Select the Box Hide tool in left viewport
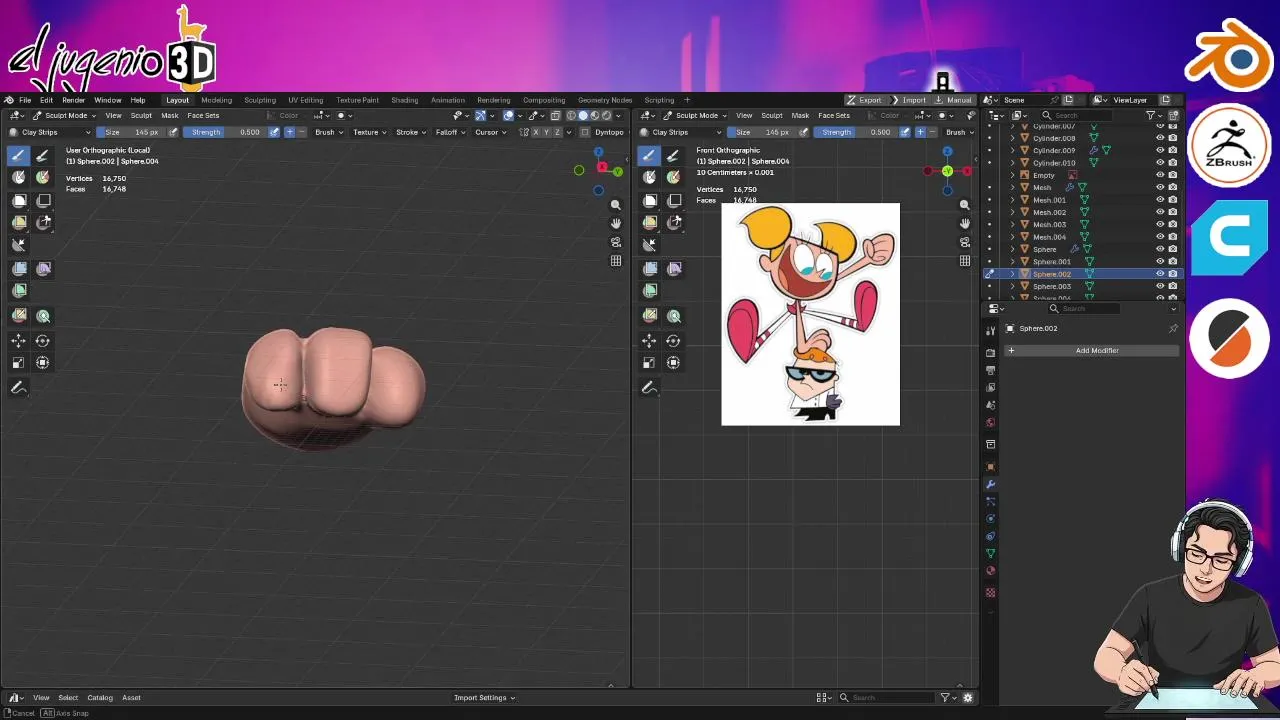 [x=43, y=200]
